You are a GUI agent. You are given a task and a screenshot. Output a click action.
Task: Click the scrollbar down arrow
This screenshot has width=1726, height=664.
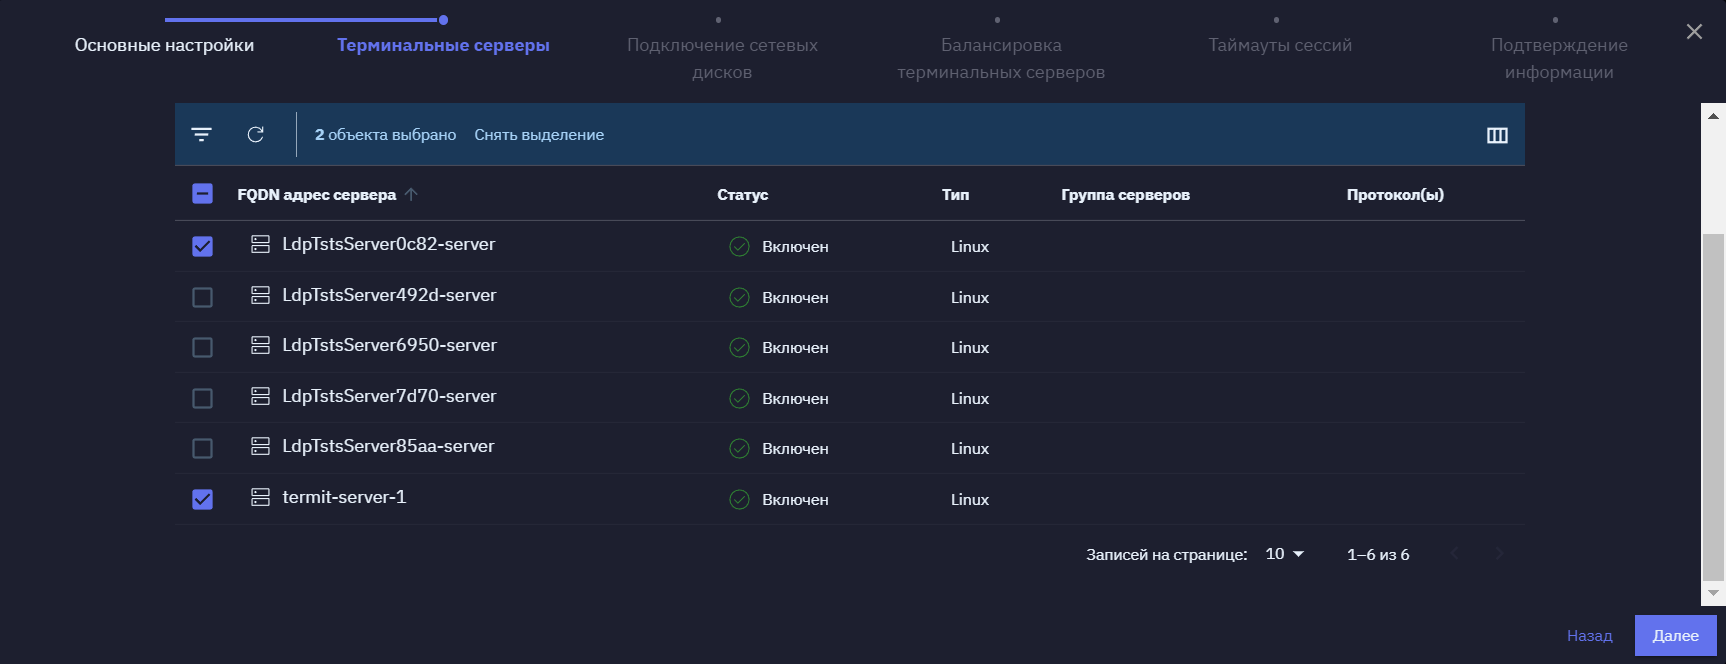[x=1713, y=593]
